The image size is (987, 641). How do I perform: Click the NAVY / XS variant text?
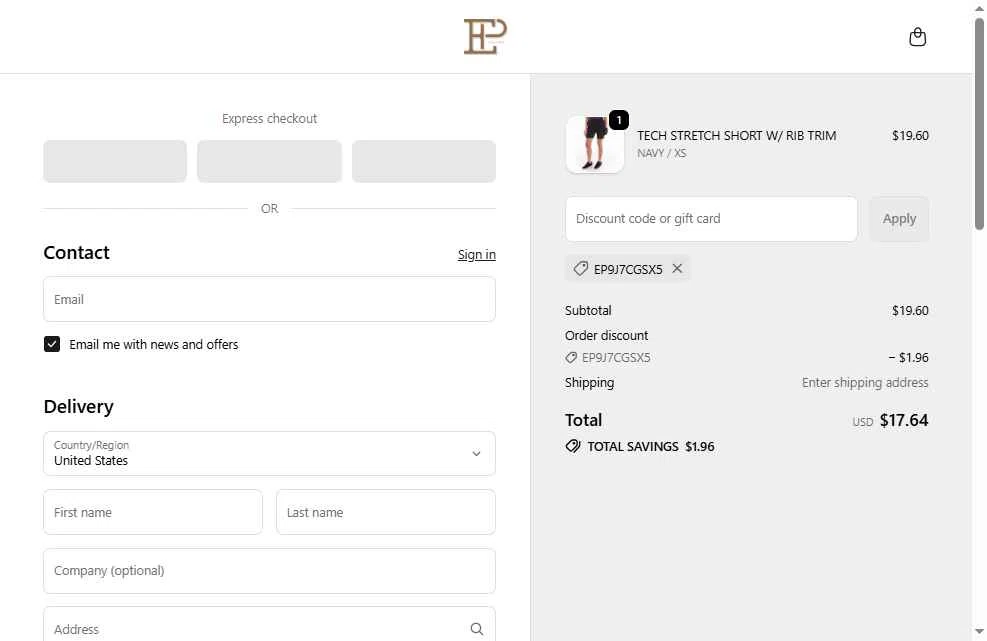pos(662,153)
